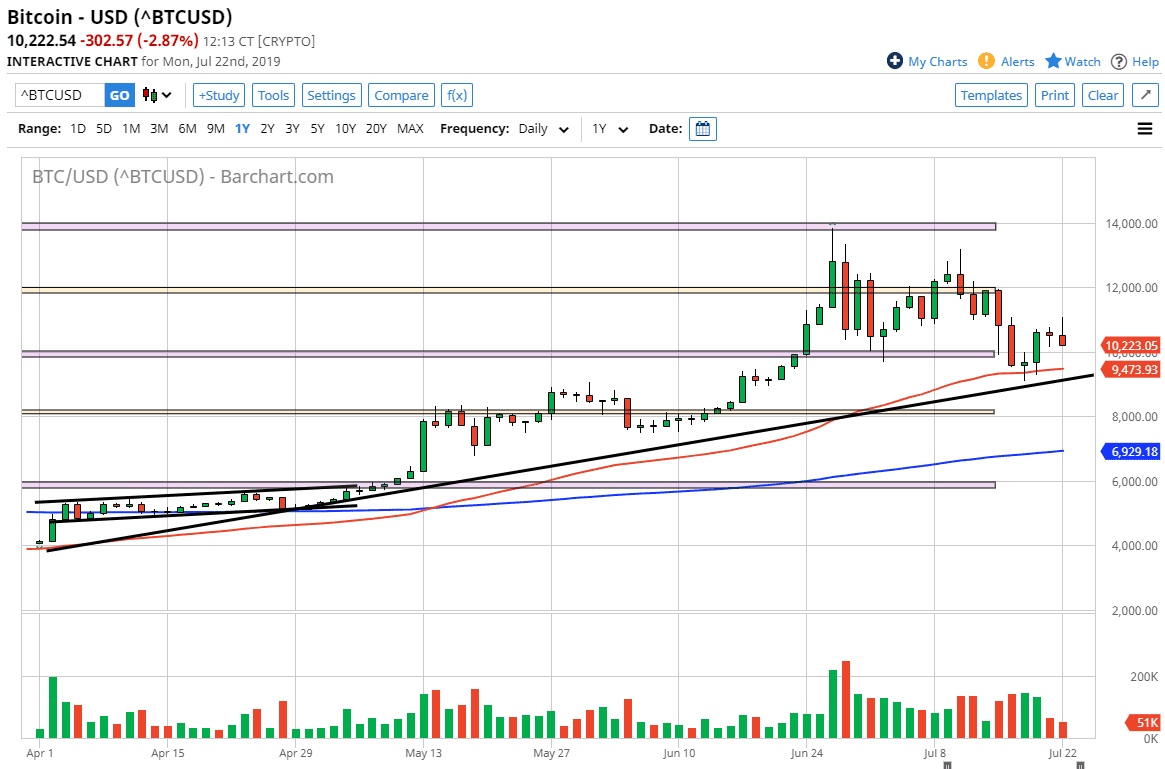Click the Templates button

click(991, 94)
